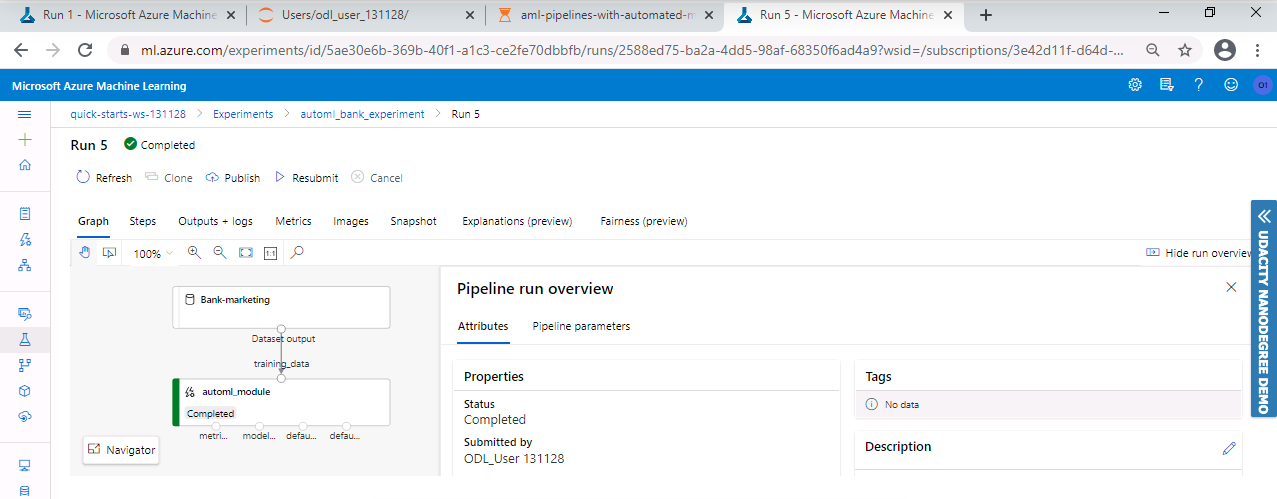Bookmark this page with star icon
Viewport: 1277px width, 499px height.
[1185, 50]
